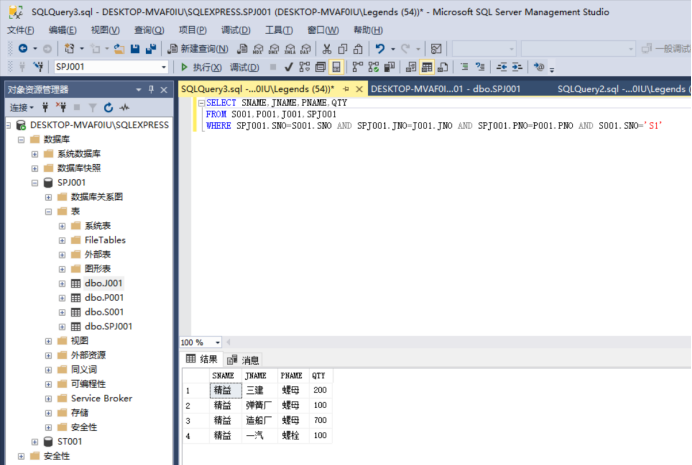The width and height of the screenshot is (692, 465).
Task: Click the navigate back arrow icon
Action: [23, 49]
